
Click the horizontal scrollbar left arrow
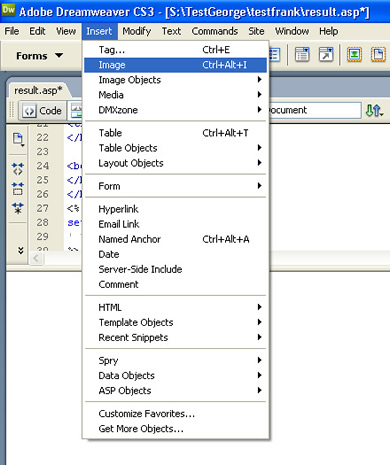pyautogui.click(x=36, y=258)
